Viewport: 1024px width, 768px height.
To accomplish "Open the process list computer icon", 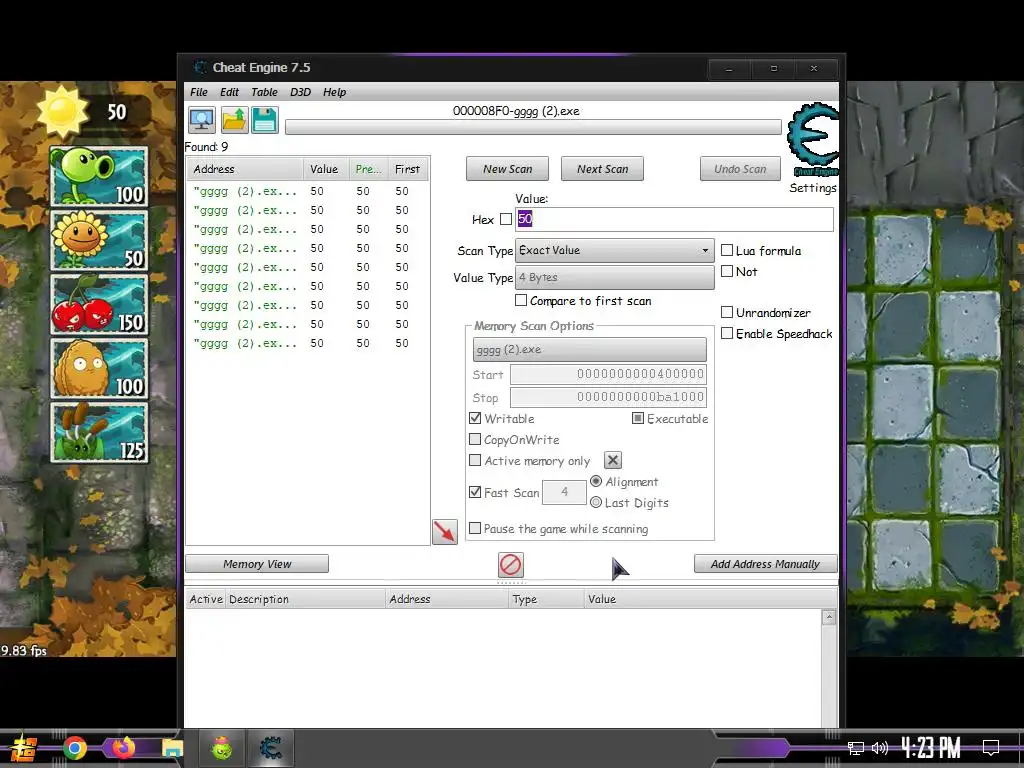I will pos(202,120).
